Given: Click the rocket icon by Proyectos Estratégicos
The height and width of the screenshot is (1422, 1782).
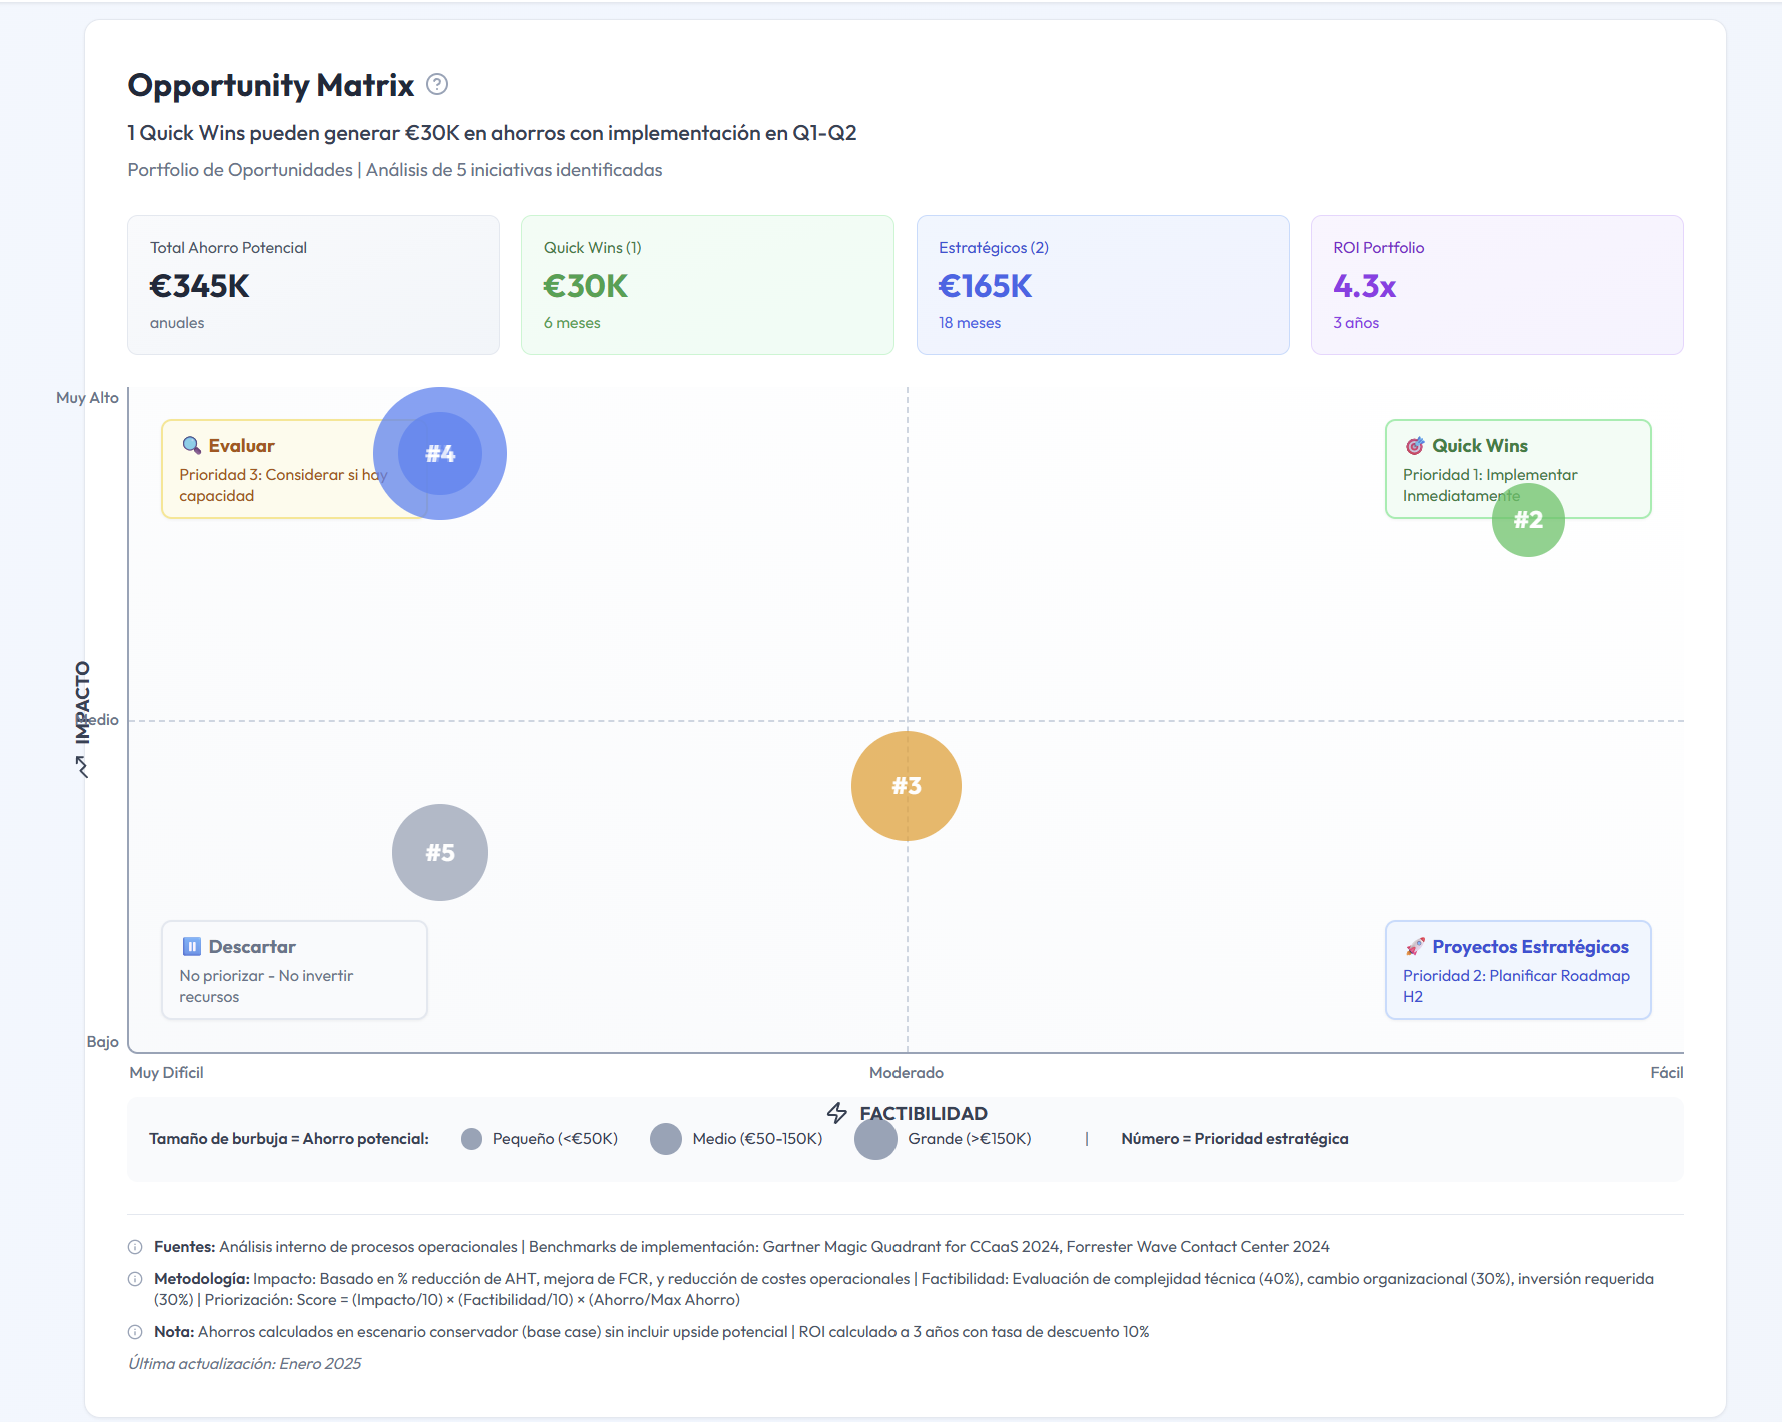Looking at the screenshot, I should 1415,946.
